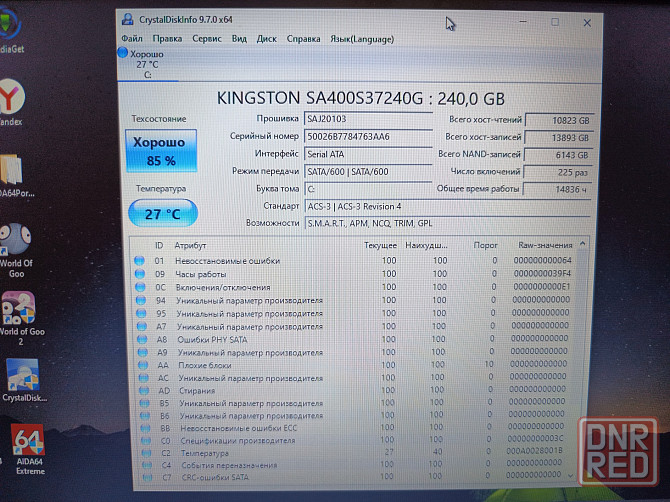Click the status icon of attribute B5

click(x=144, y=403)
